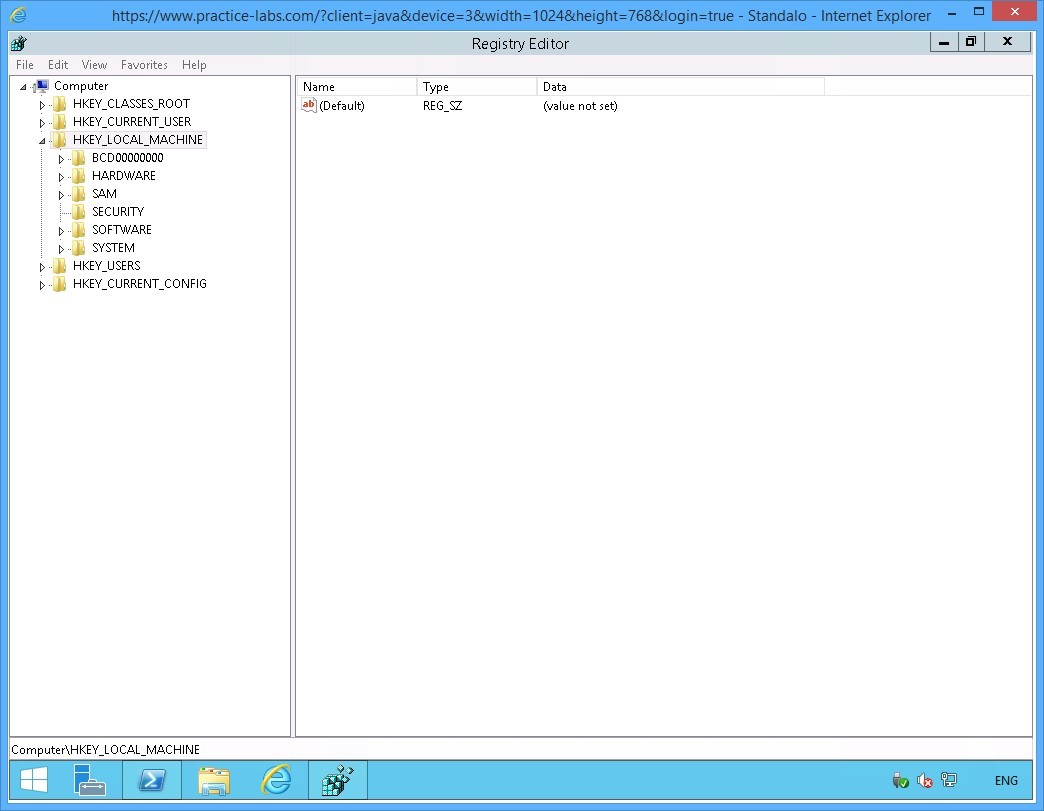
Task: Expand the BCD00000000 key
Action: point(61,157)
